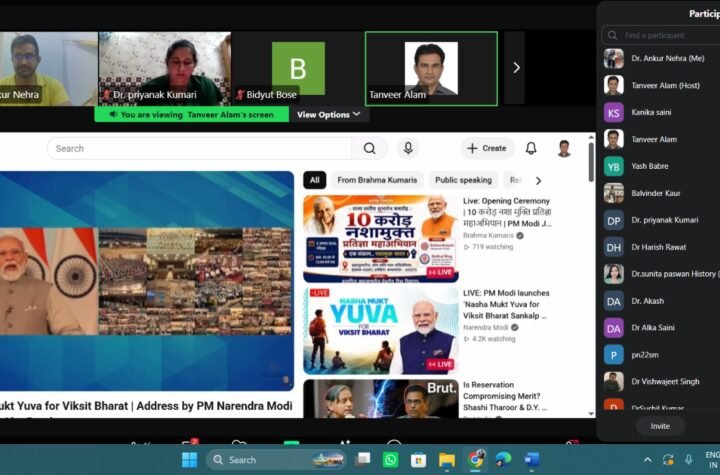
Task: Select Kanika saini participant row
Action: pos(660,112)
